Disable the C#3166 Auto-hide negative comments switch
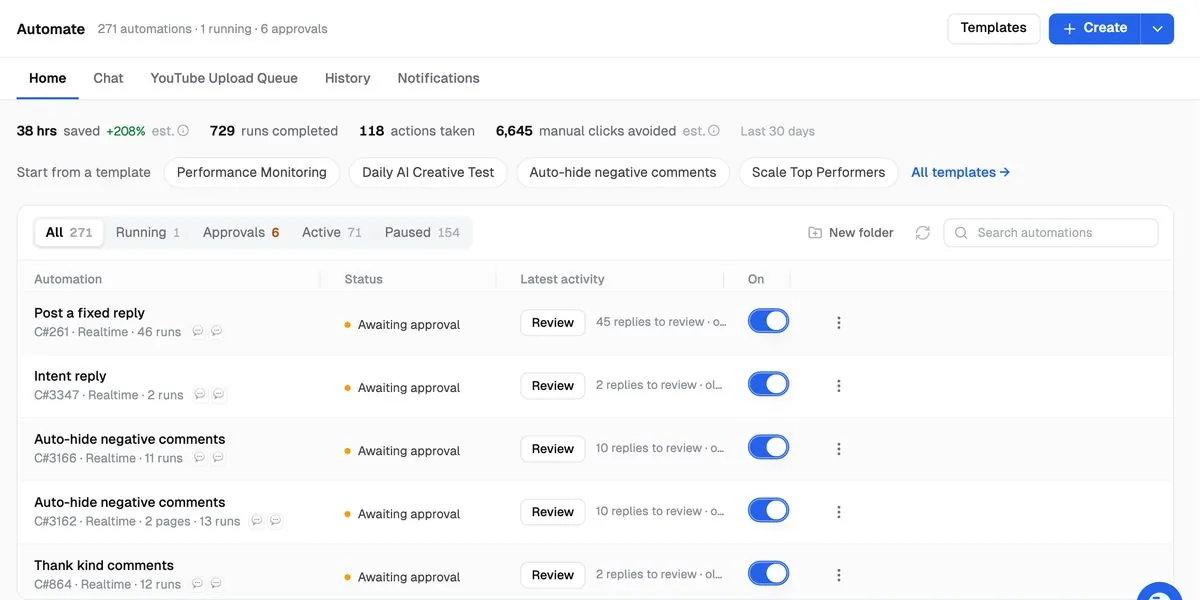This screenshot has height=600, width=1200. [768, 447]
